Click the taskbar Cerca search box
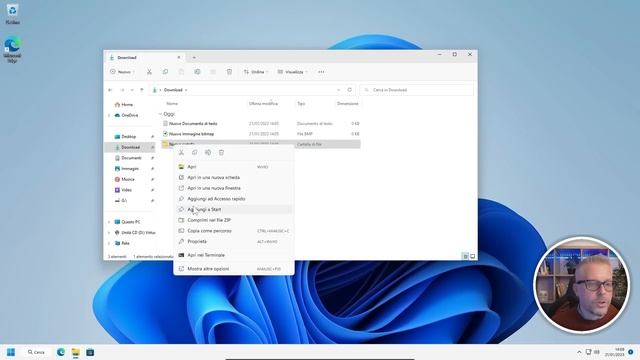Viewport: 640px width, 360px height. [36, 352]
